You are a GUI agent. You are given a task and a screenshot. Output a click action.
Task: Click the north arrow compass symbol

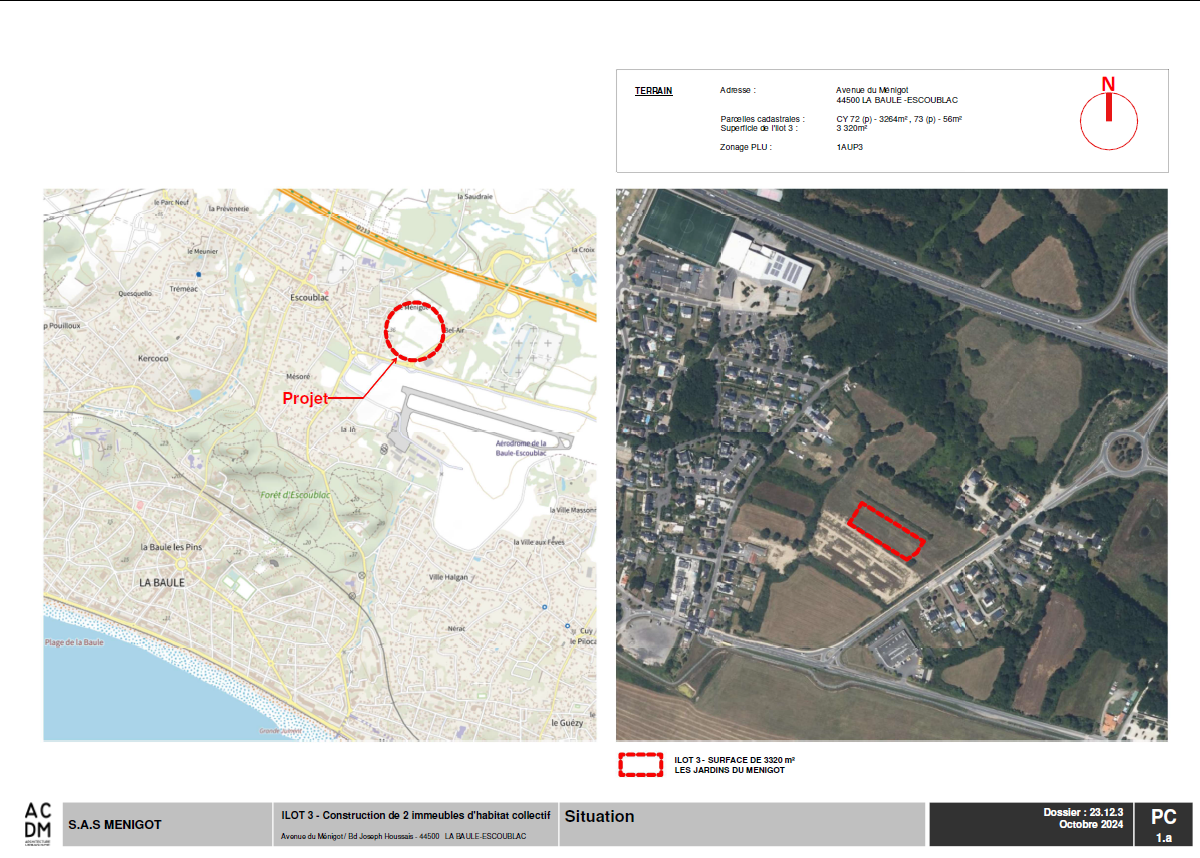[x=1108, y=119]
